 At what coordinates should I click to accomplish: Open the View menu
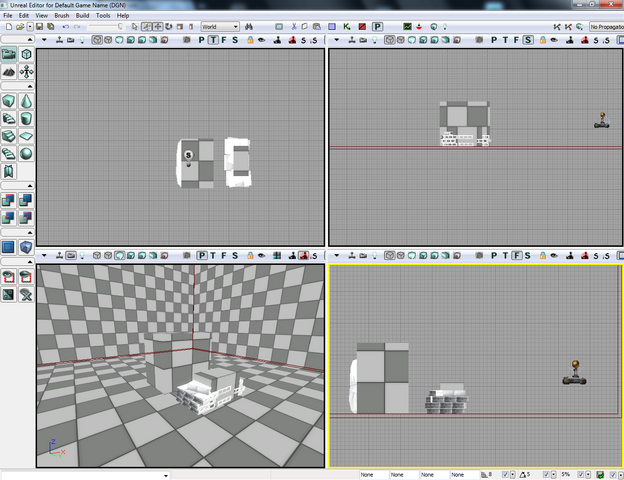pyautogui.click(x=41, y=16)
